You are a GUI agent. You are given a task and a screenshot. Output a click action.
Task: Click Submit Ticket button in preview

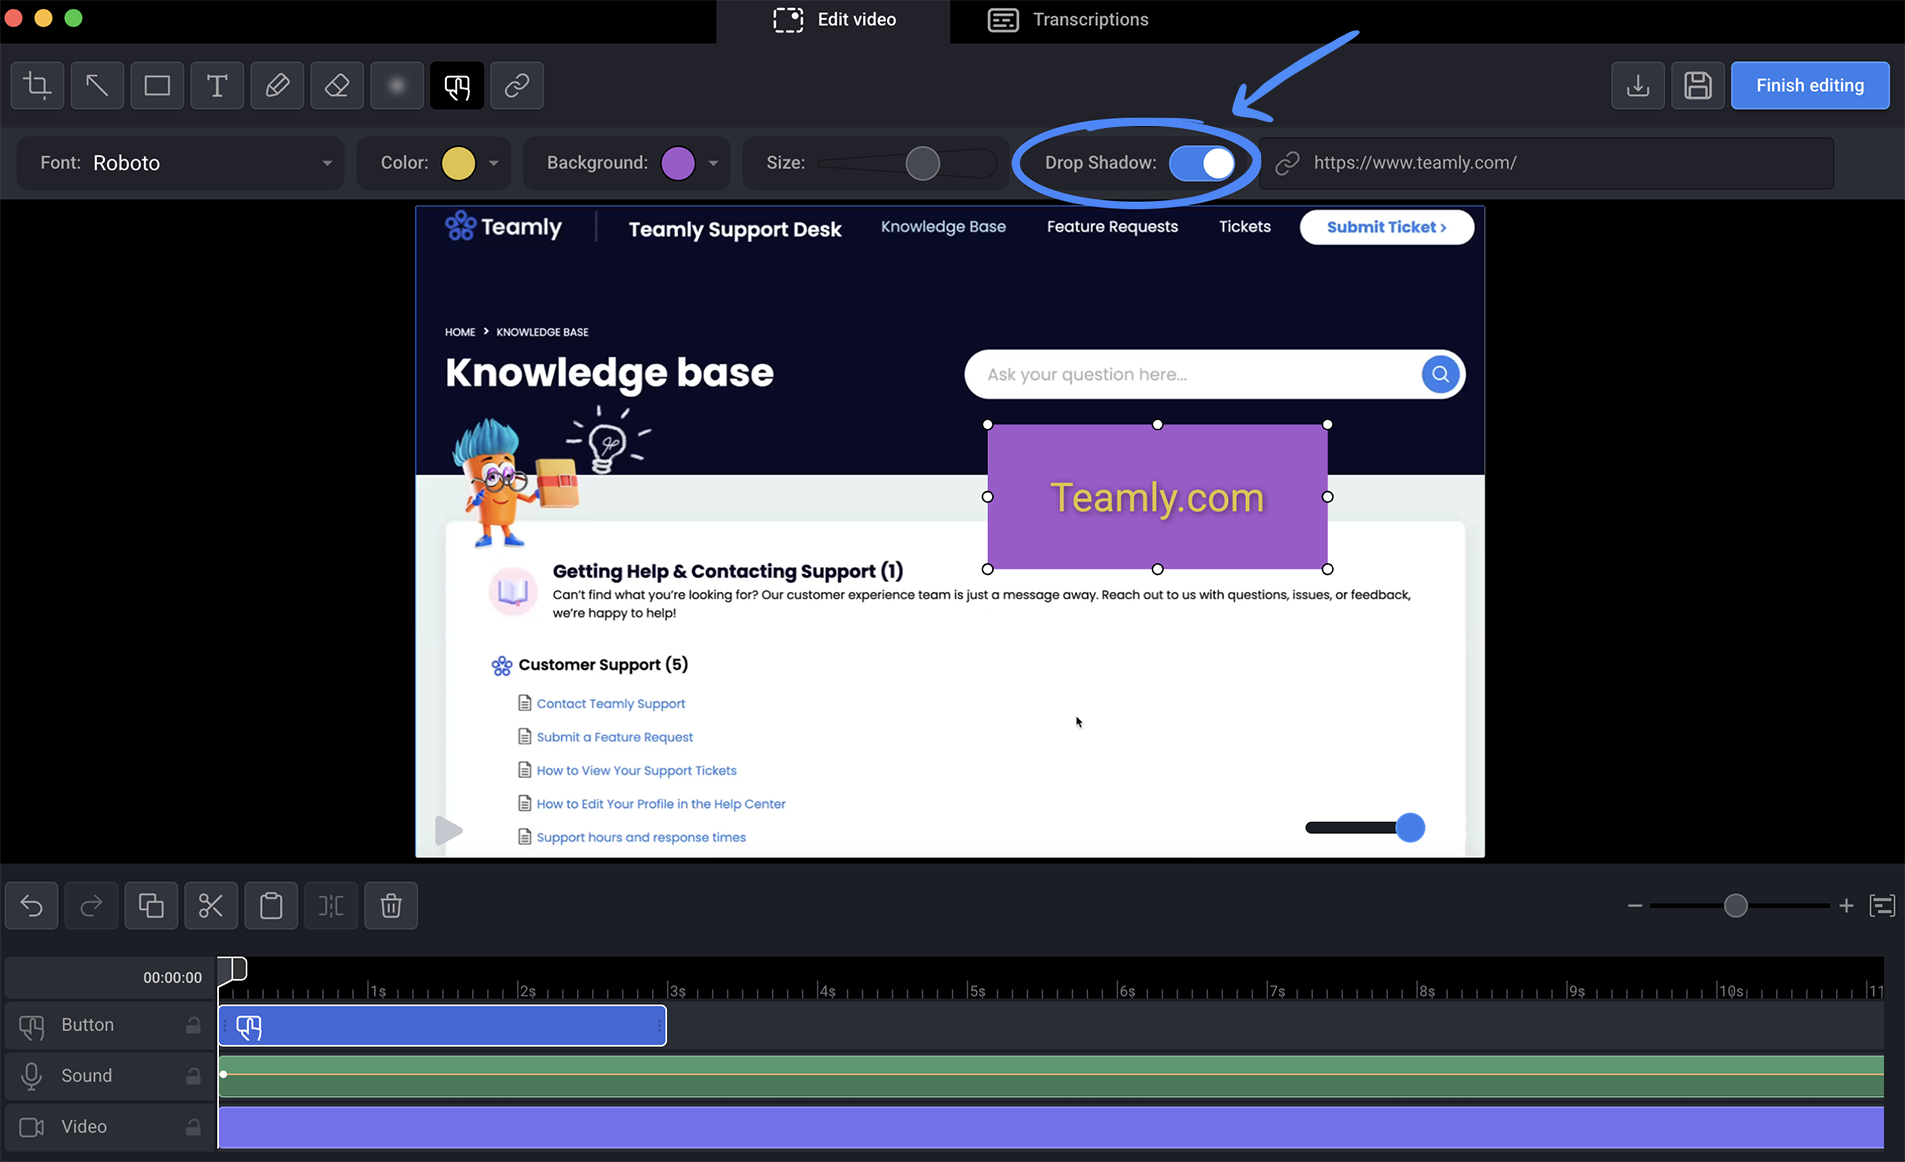1386,227
